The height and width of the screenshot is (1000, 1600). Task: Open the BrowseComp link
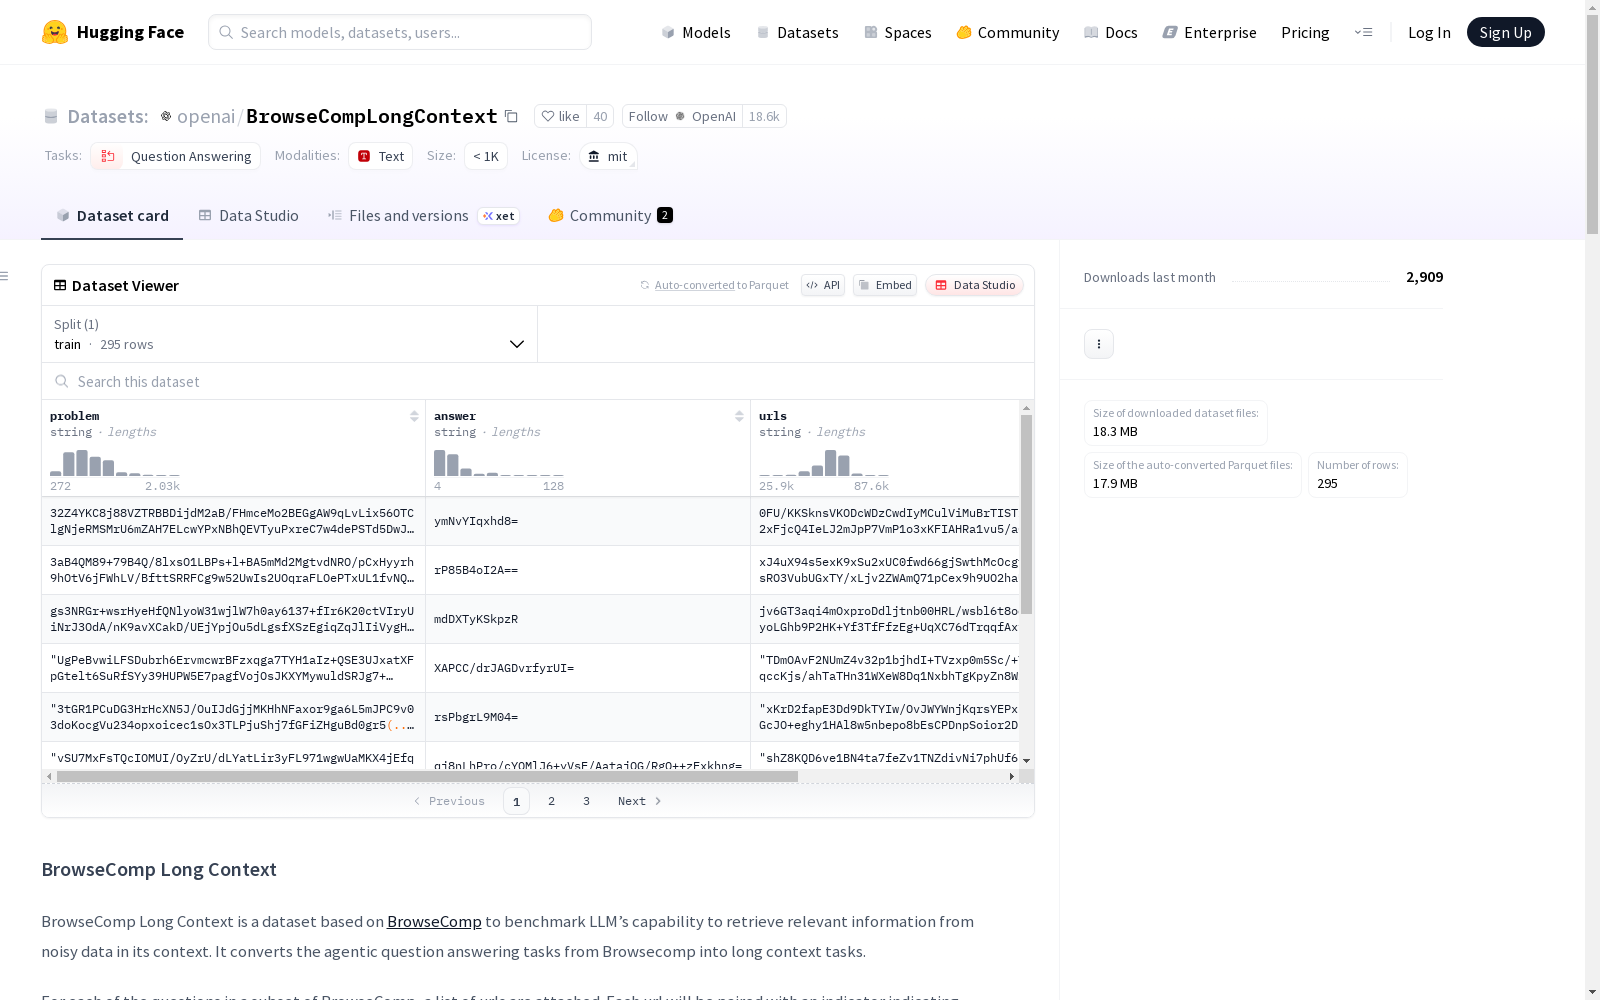[434, 921]
